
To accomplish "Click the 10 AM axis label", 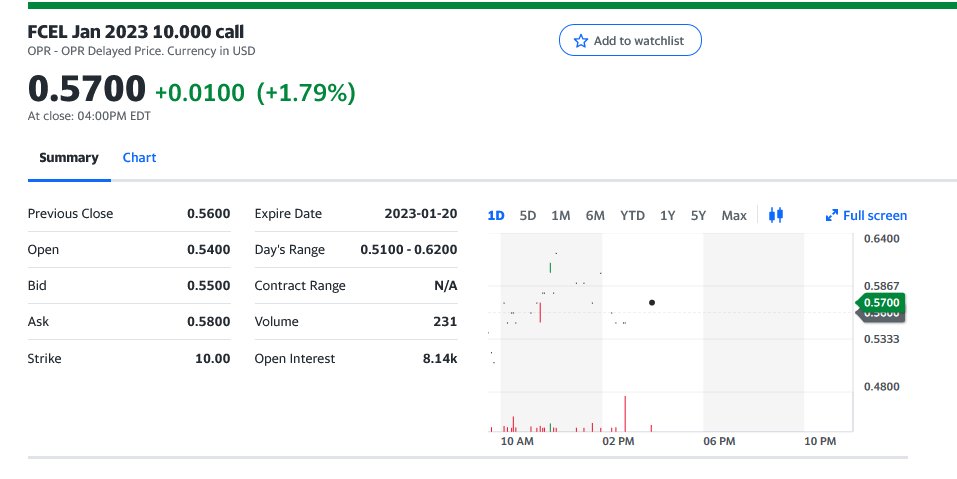I will (x=517, y=441).
